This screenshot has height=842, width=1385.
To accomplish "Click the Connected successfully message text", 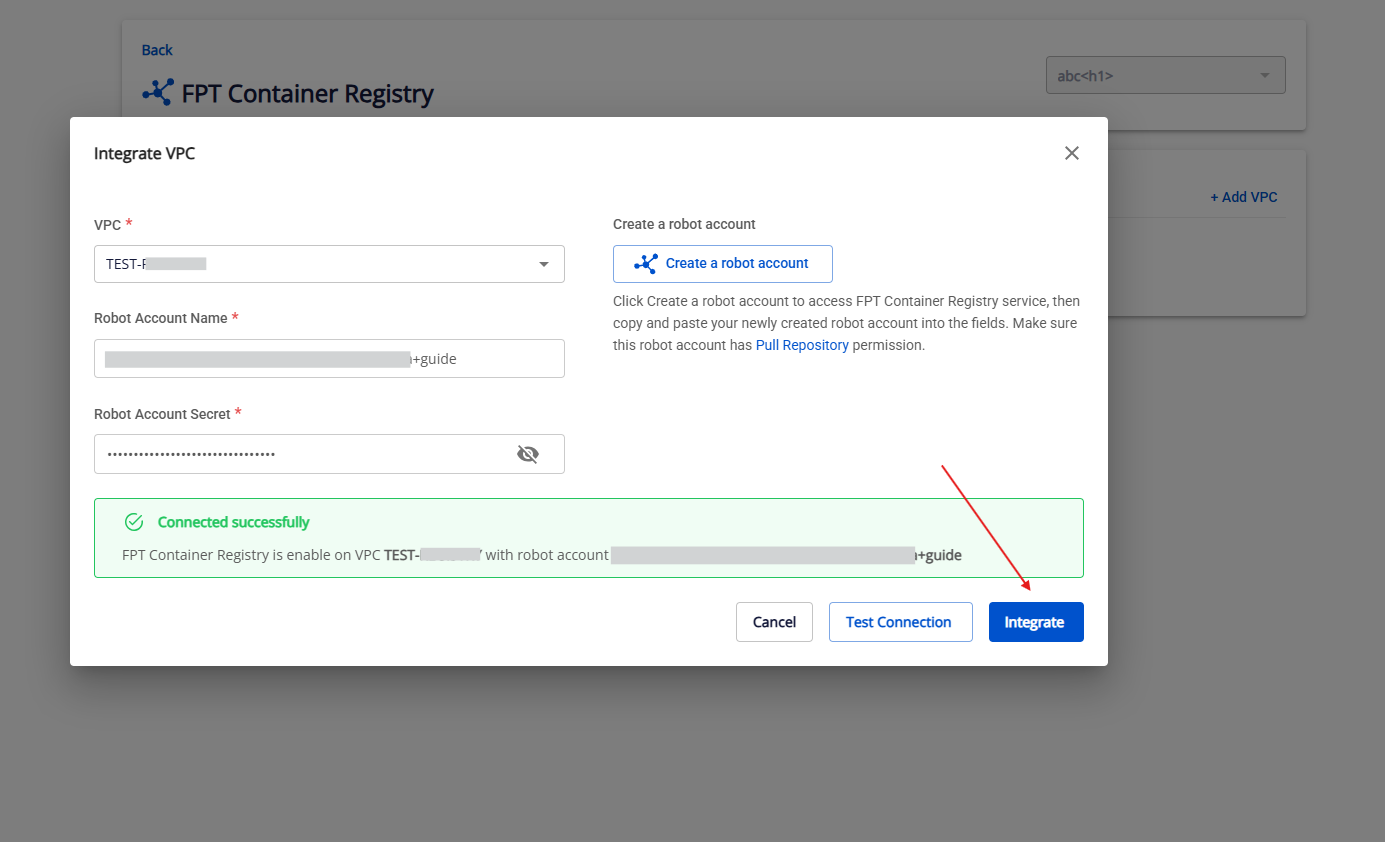I will point(234,522).
